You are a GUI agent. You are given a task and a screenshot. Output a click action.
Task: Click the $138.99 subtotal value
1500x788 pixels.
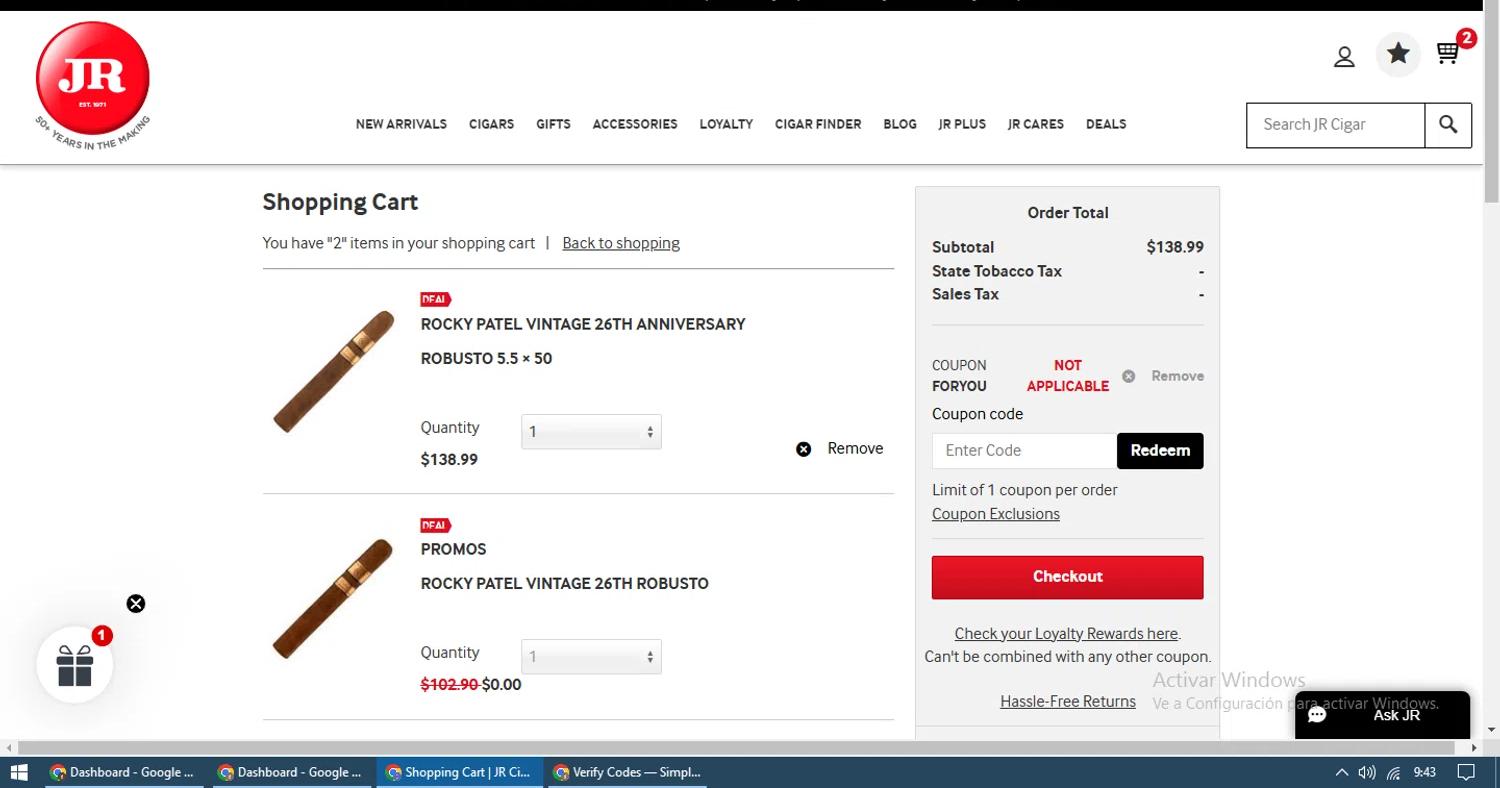[1175, 247]
